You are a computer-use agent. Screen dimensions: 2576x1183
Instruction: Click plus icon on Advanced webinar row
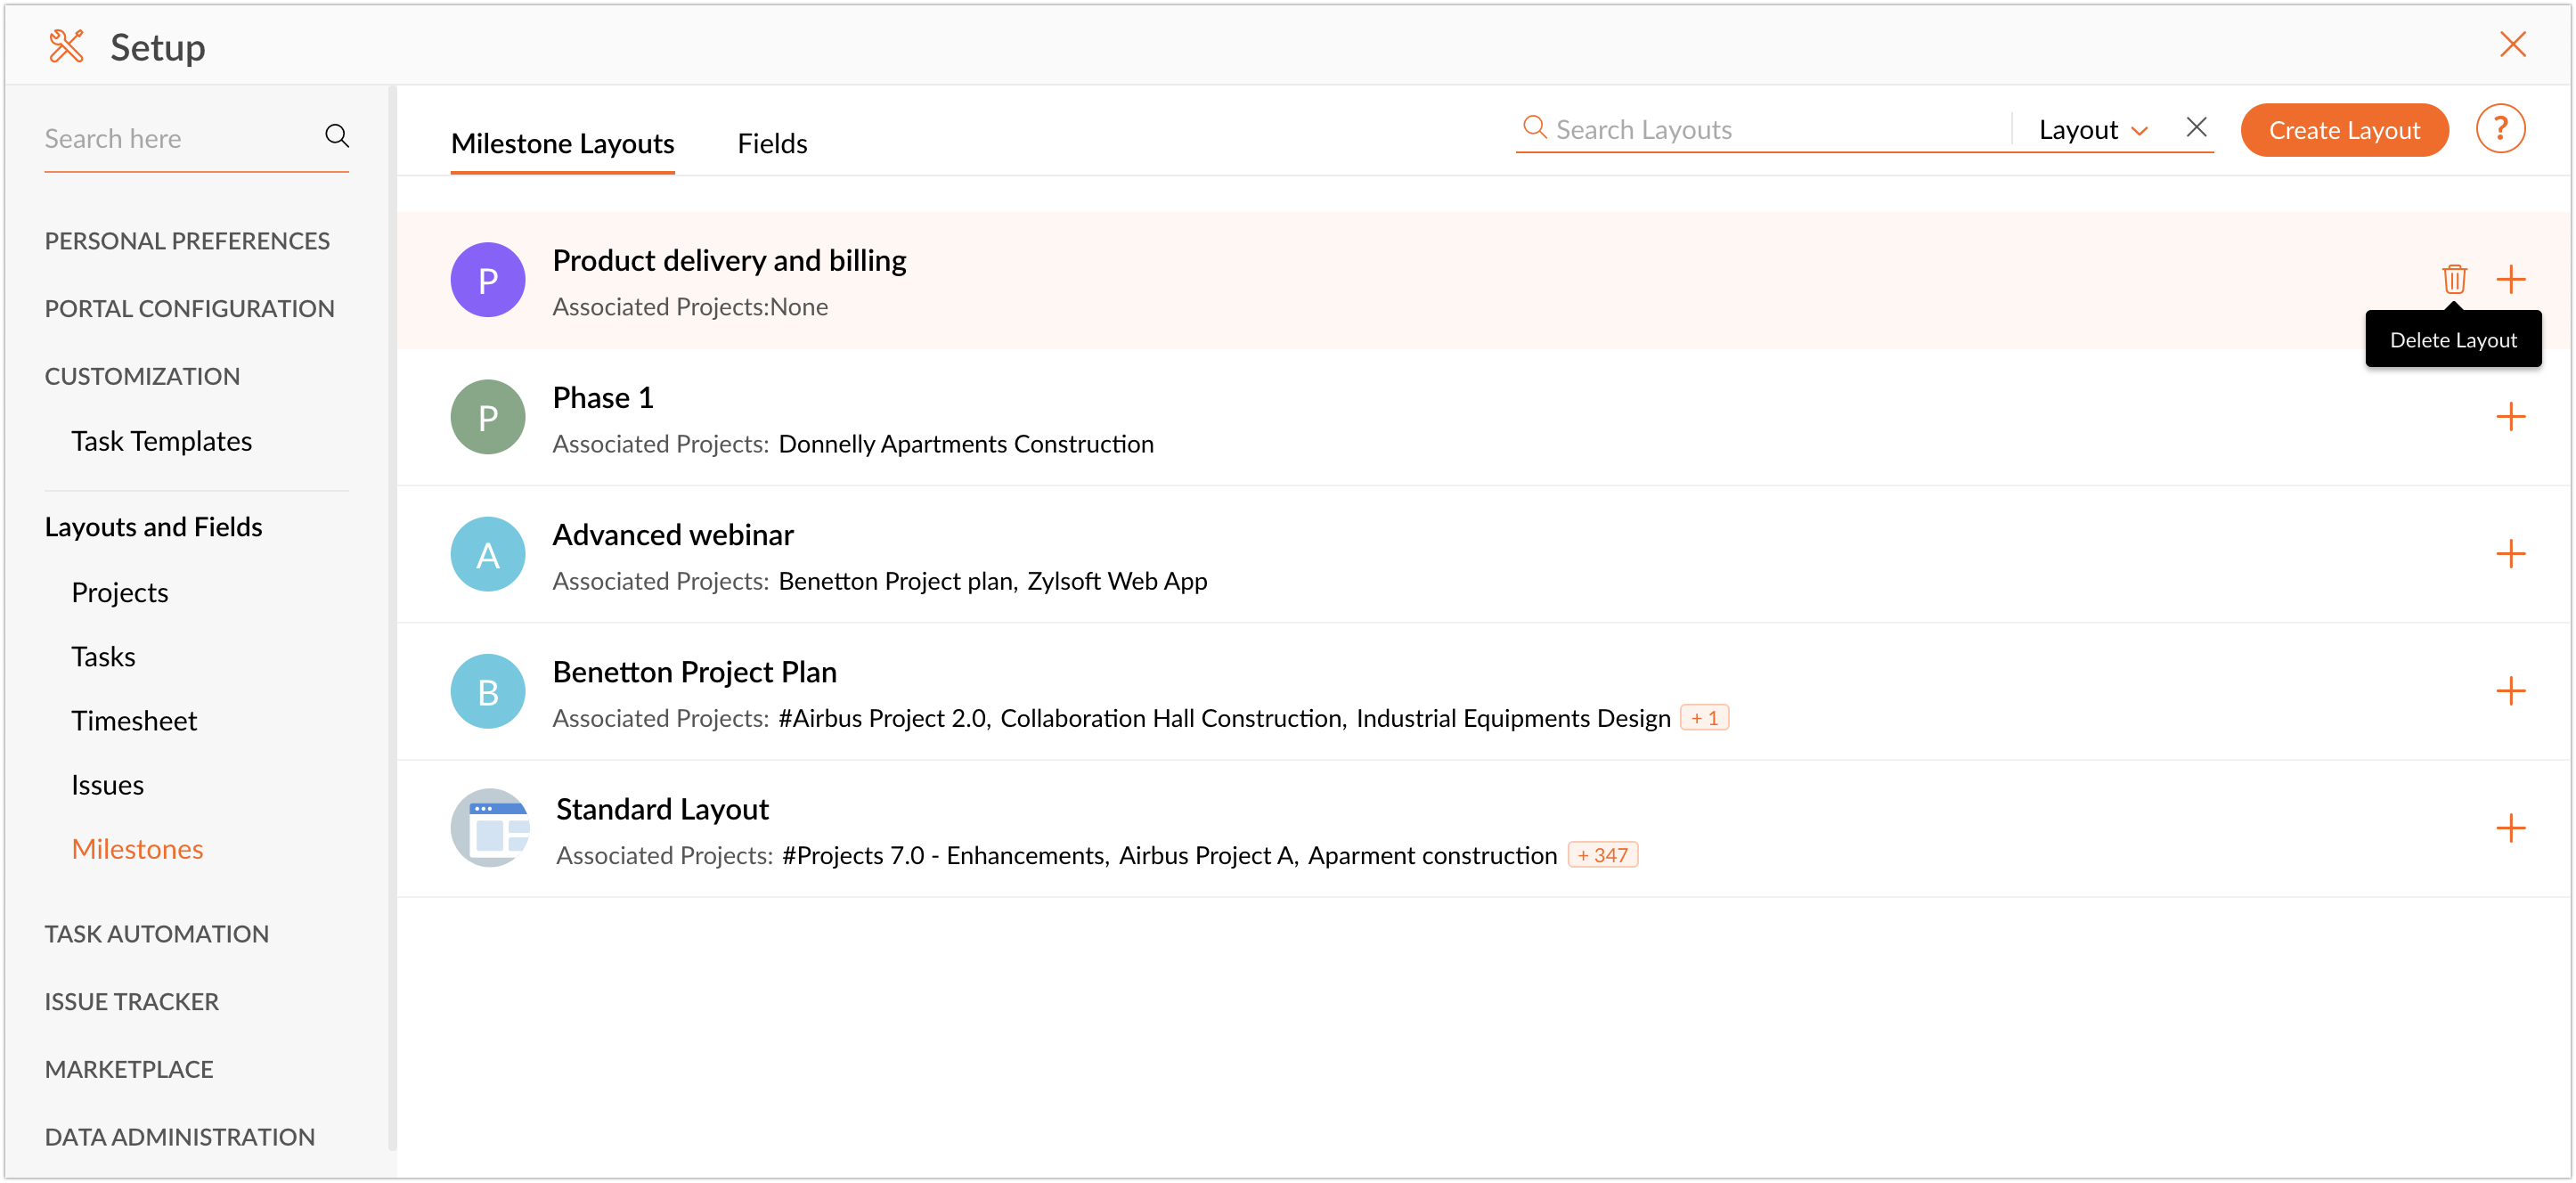tap(2510, 553)
